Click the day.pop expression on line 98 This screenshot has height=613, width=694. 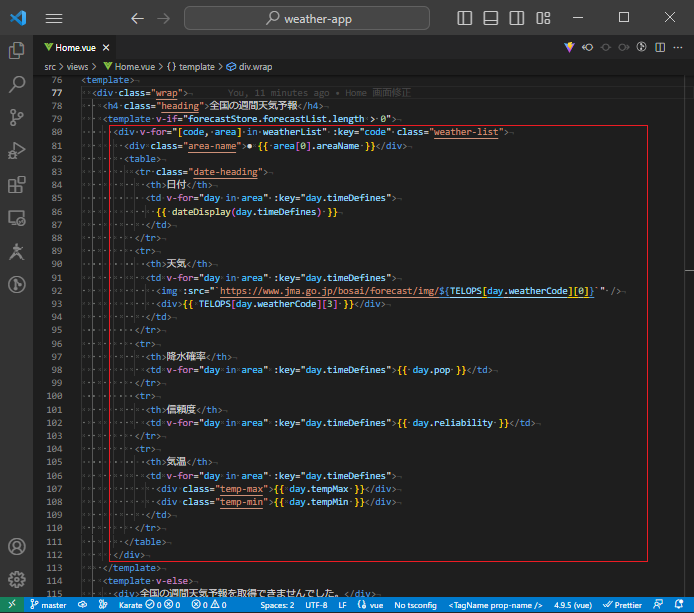coord(432,370)
